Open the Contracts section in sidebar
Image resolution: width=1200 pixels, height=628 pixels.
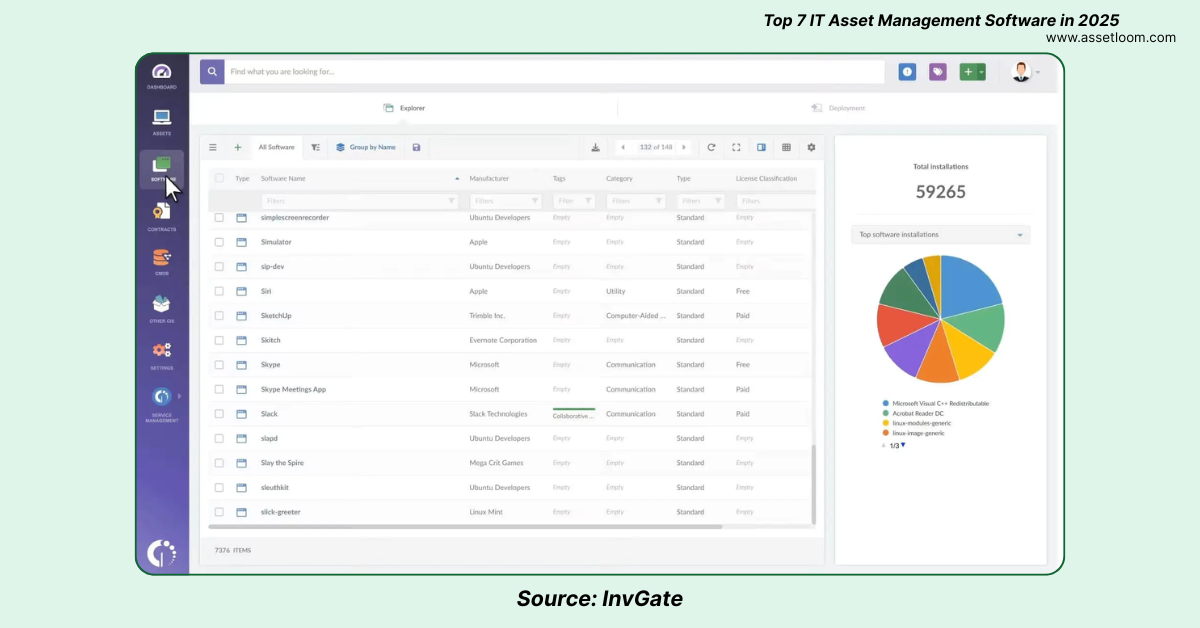[162, 216]
